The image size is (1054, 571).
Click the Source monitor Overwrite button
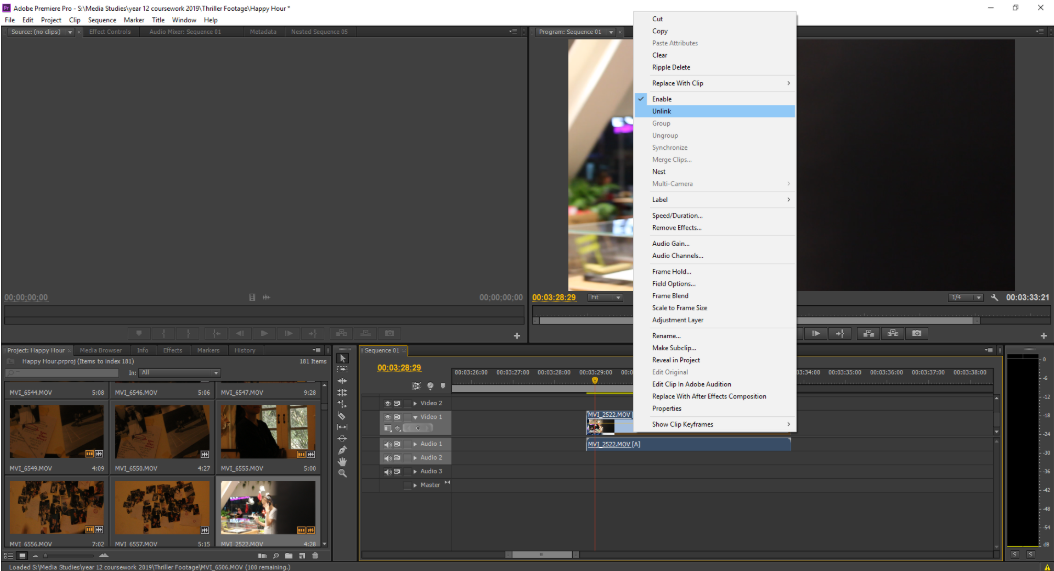pyautogui.click(x=366, y=334)
